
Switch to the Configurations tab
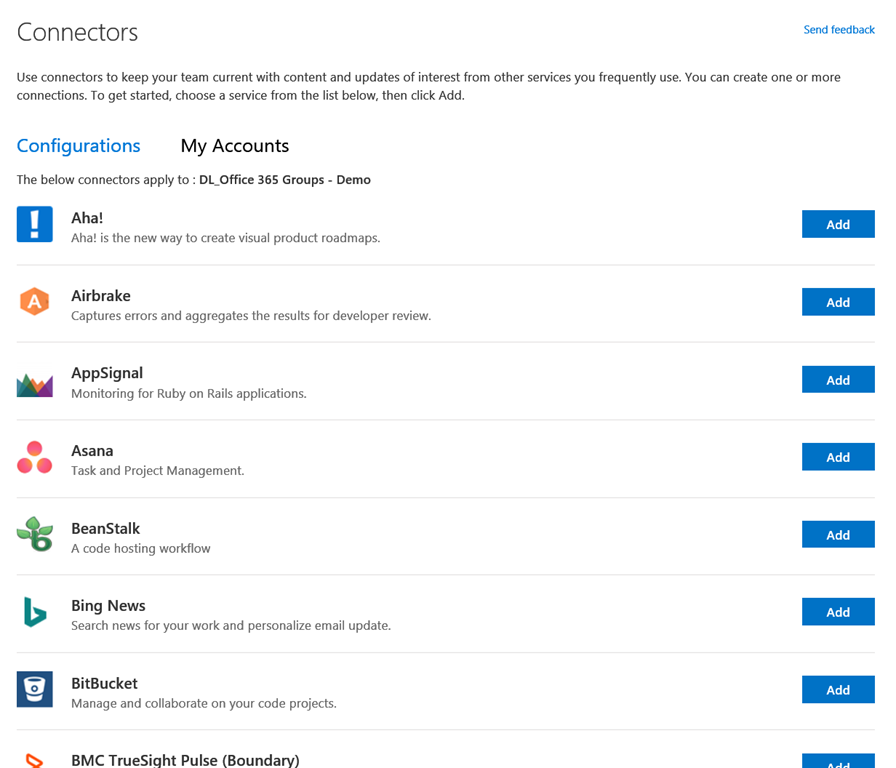click(78, 146)
